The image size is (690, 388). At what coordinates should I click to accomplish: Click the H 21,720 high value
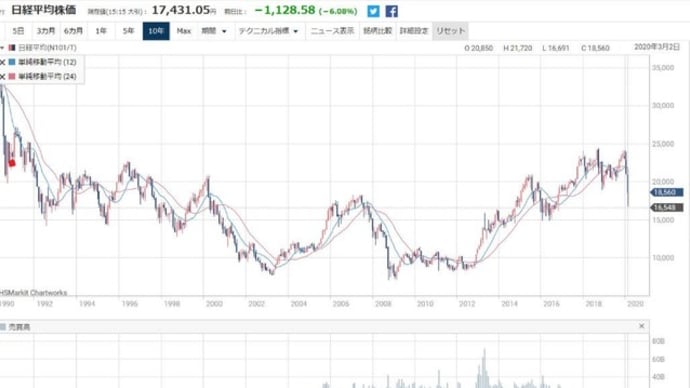(x=518, y=48)
